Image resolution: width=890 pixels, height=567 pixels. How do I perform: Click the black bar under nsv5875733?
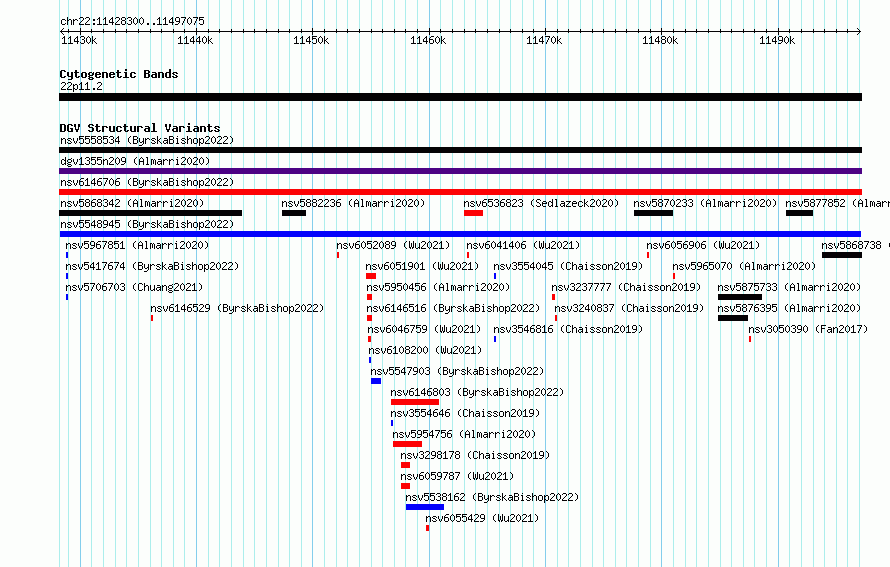[740, 297]
